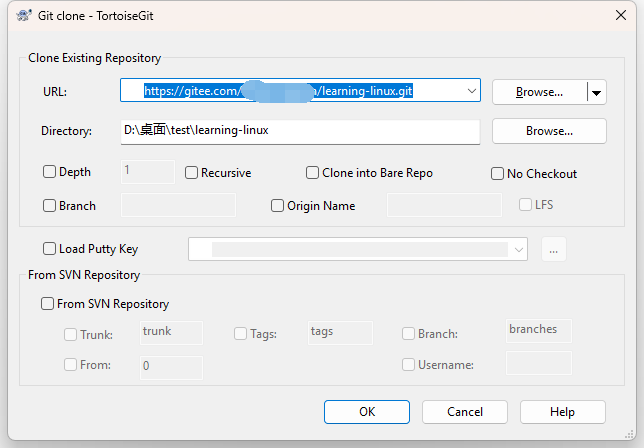Click the Branch name field beside Branch checkbox

click(178, 205)
